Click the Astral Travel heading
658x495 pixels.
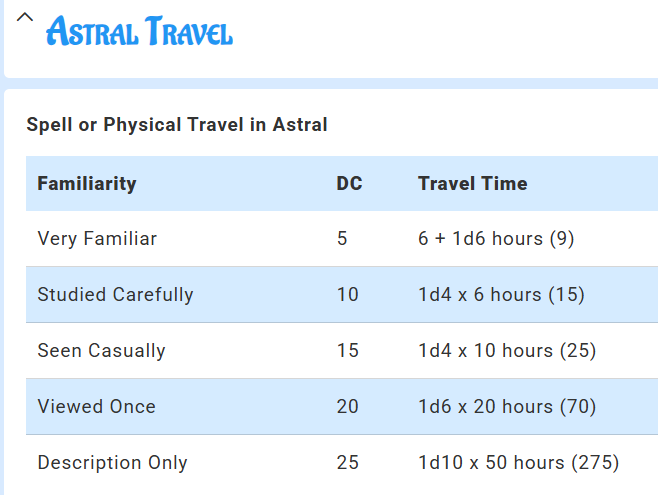click(x=140, y=32)
